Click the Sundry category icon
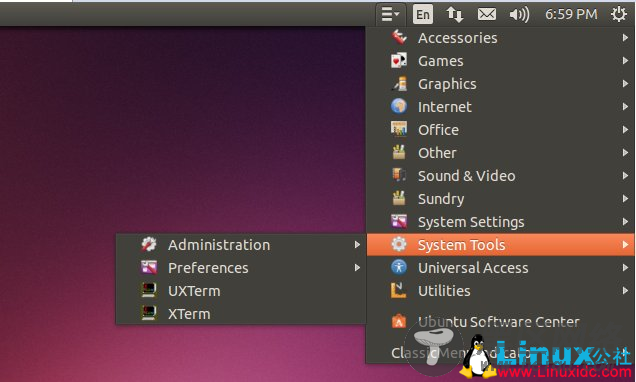Viewport: 636px width, 382px height. [x=399, y=199]
